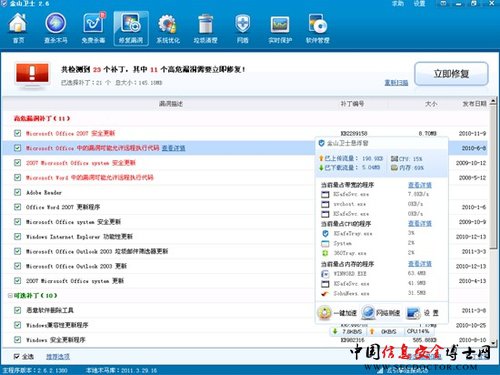
Task: Open 查看详情 for 当前最占内存的程序
Action: click(420, 264)
